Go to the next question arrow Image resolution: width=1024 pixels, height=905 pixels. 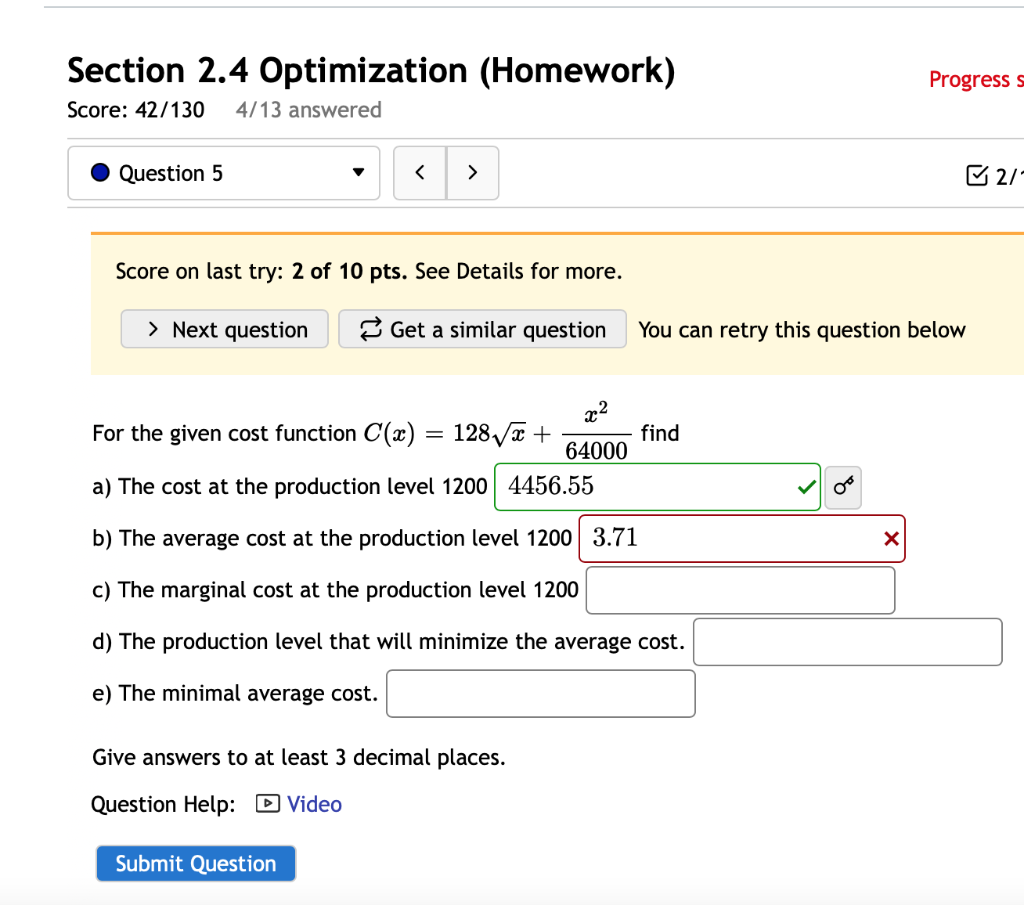(473, 173)
